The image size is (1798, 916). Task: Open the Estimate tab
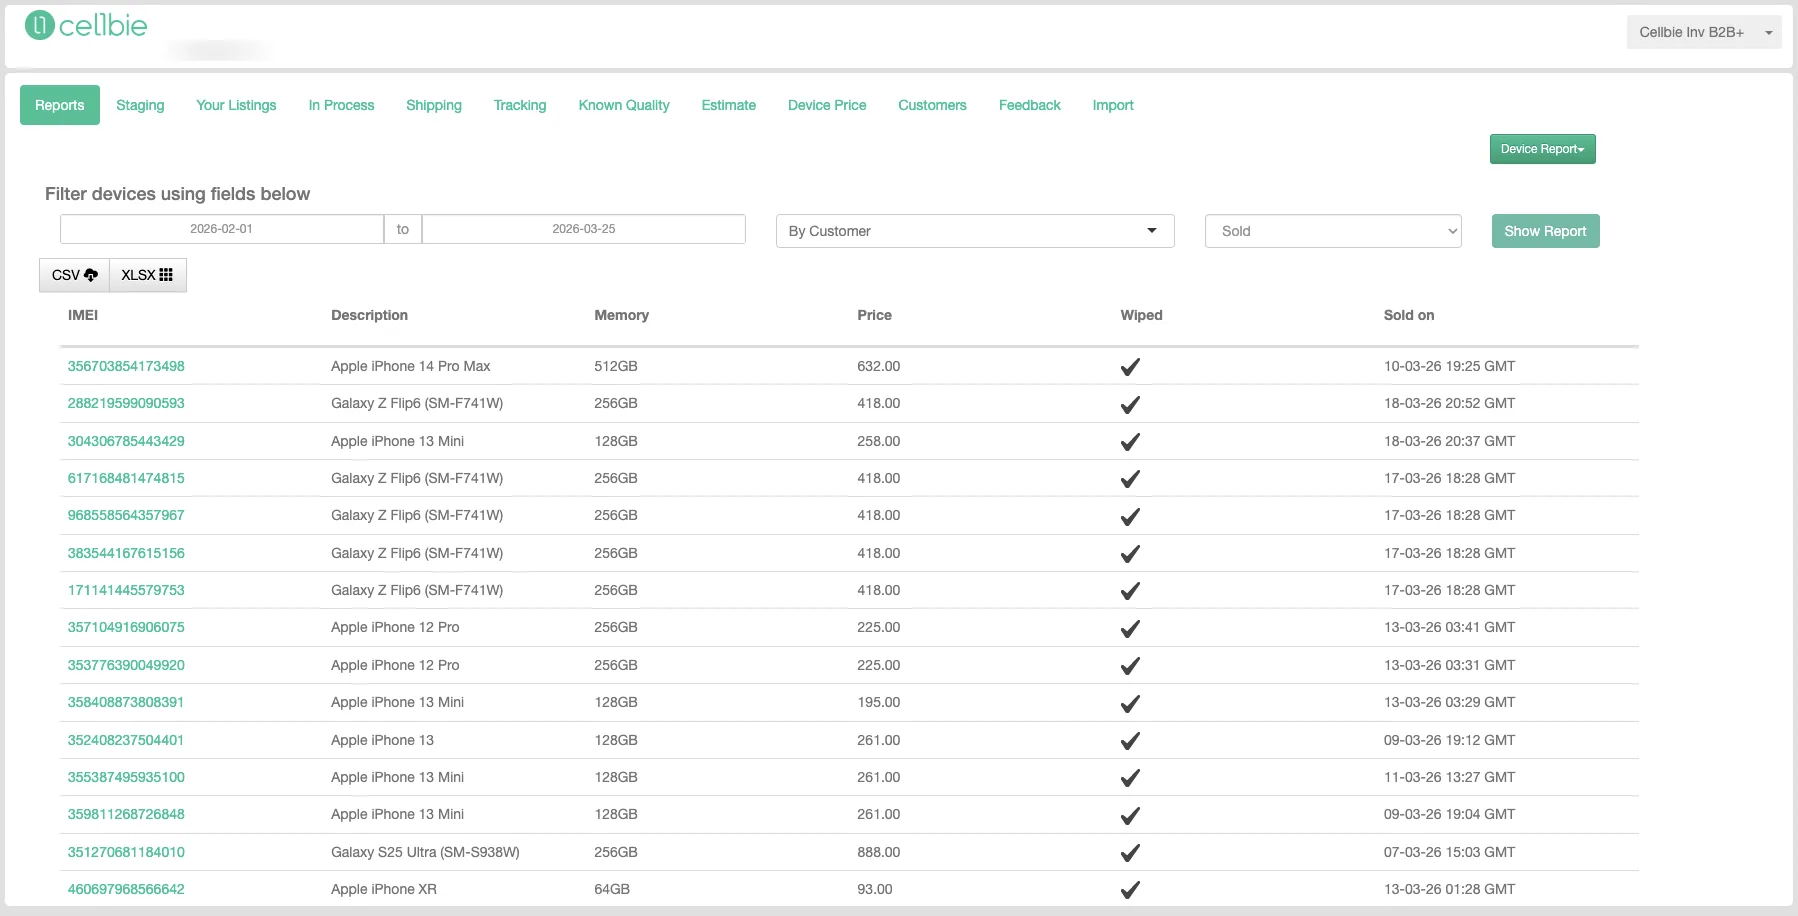click(729, 105)
